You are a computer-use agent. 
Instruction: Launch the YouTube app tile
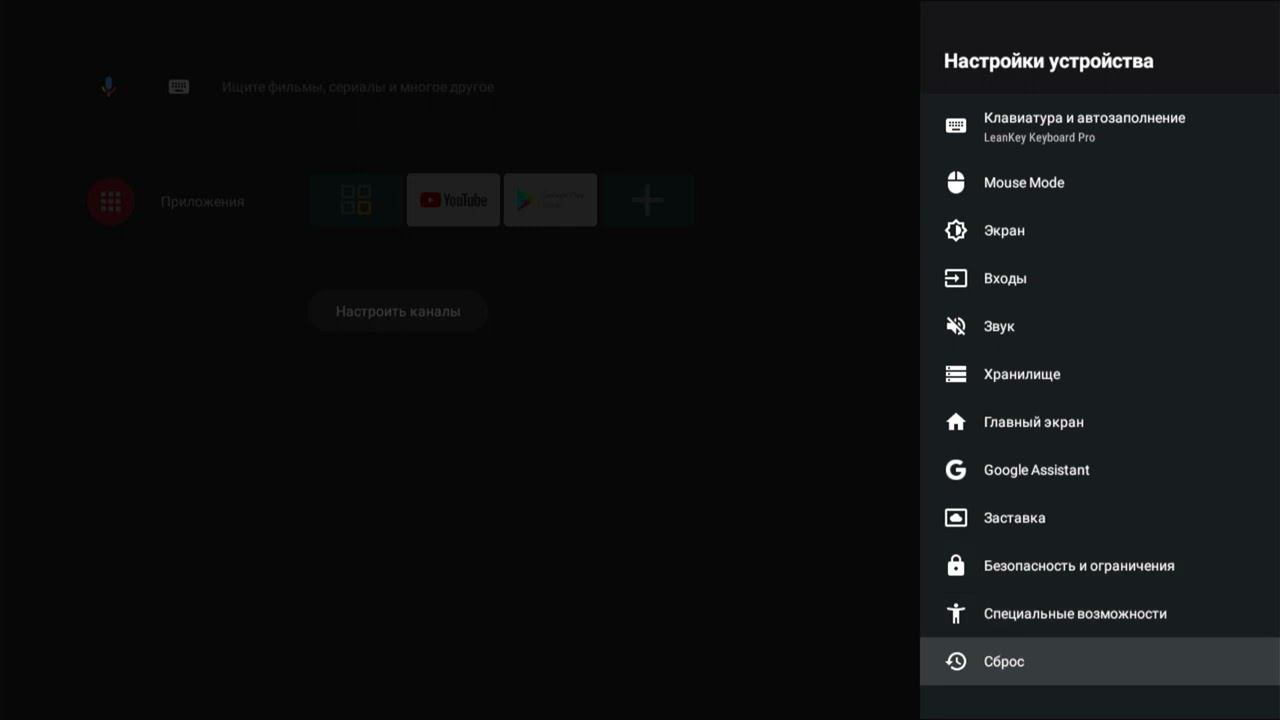(453, 200)
